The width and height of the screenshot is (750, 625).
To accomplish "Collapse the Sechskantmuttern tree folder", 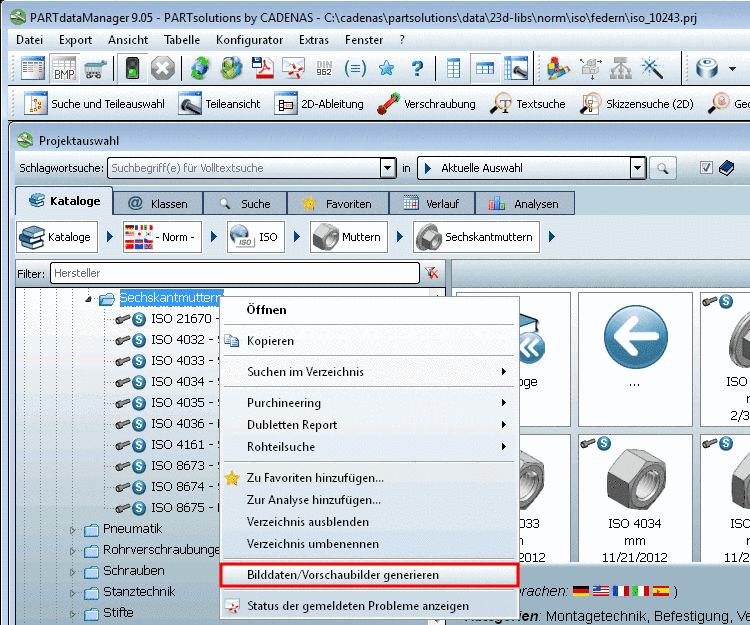I will click(x=88, y=299).
